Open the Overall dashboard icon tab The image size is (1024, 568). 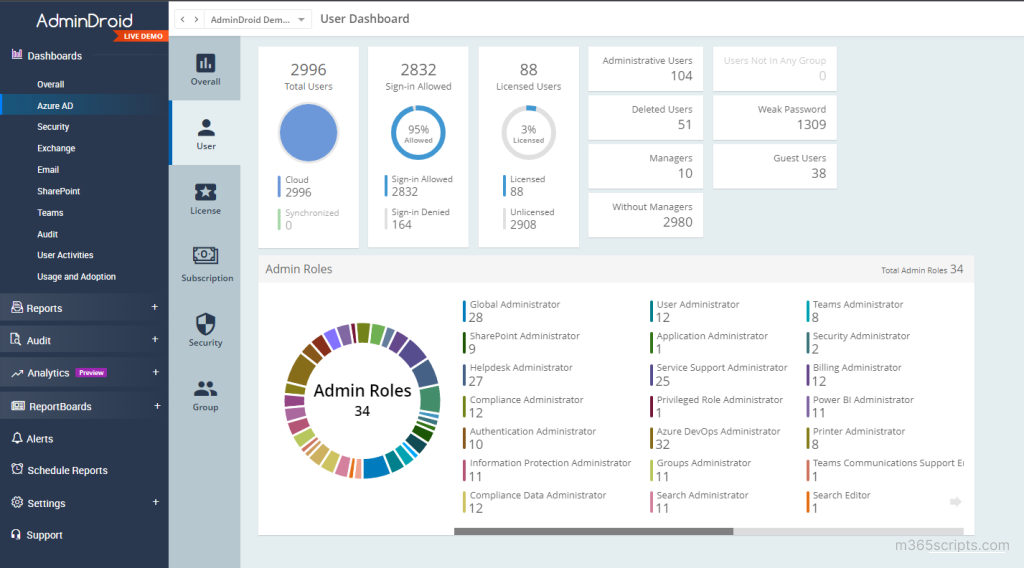205,69
